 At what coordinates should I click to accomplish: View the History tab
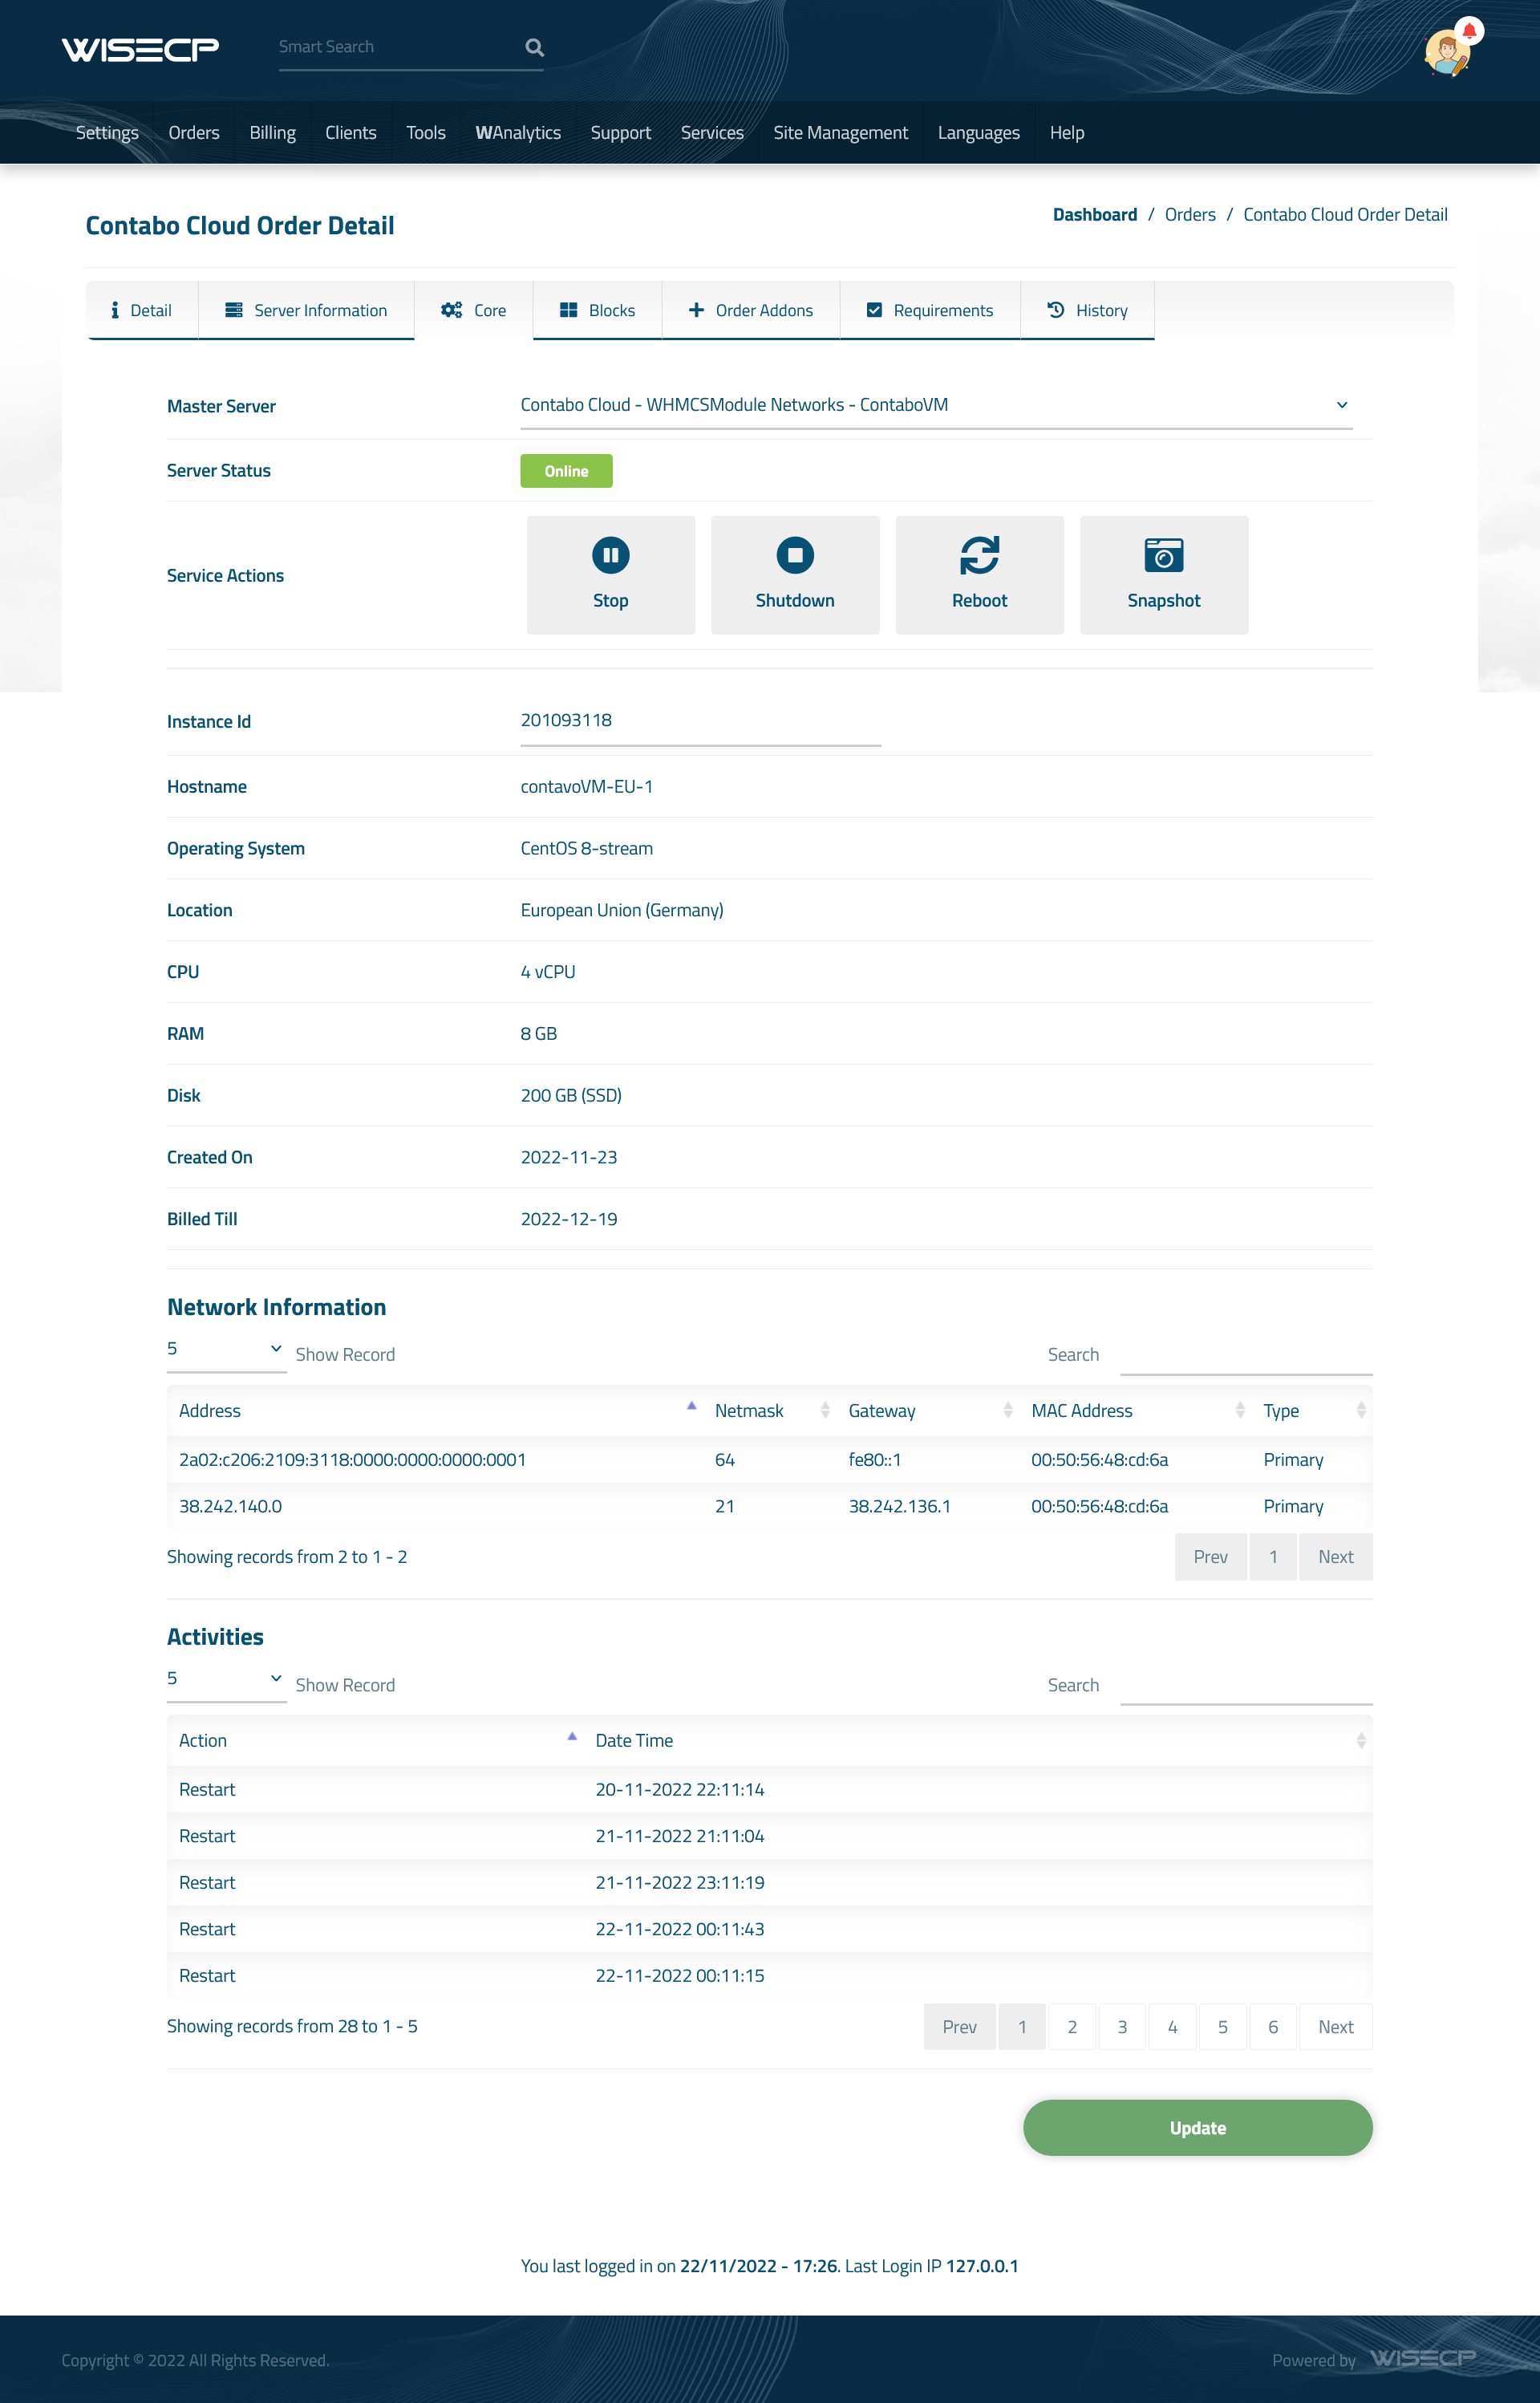pos(1087,310)
